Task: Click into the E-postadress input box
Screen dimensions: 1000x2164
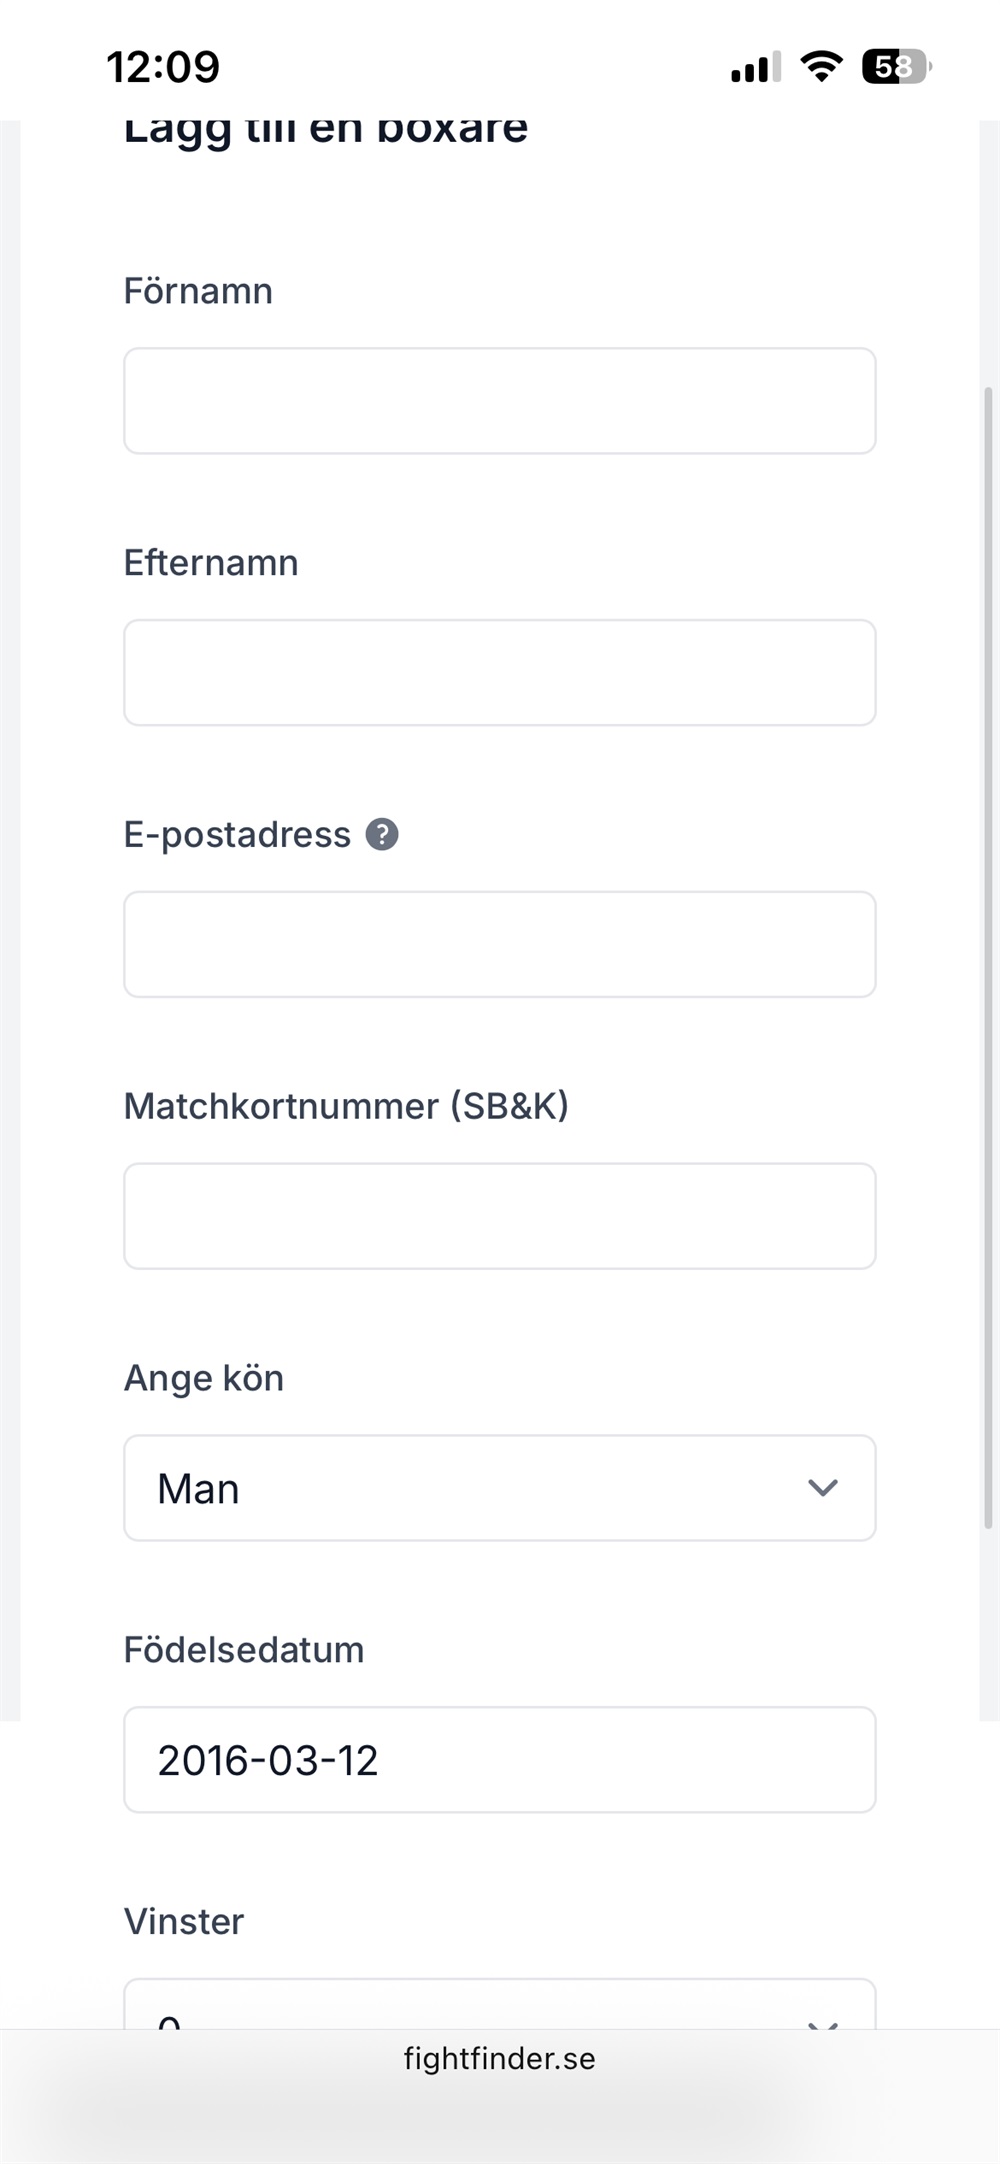Action: click(x=499, y=944)
